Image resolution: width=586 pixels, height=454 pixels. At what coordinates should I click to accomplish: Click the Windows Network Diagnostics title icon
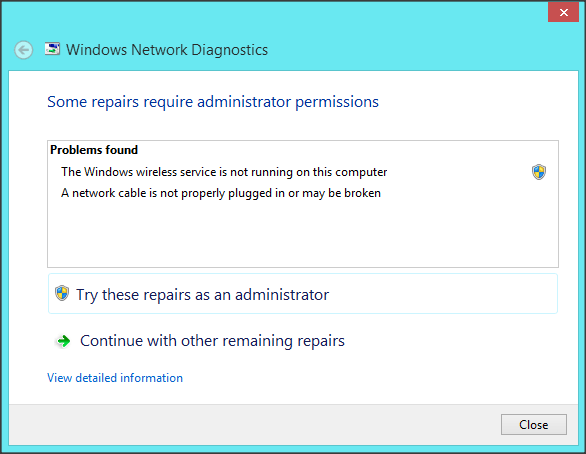pos(52,49)
